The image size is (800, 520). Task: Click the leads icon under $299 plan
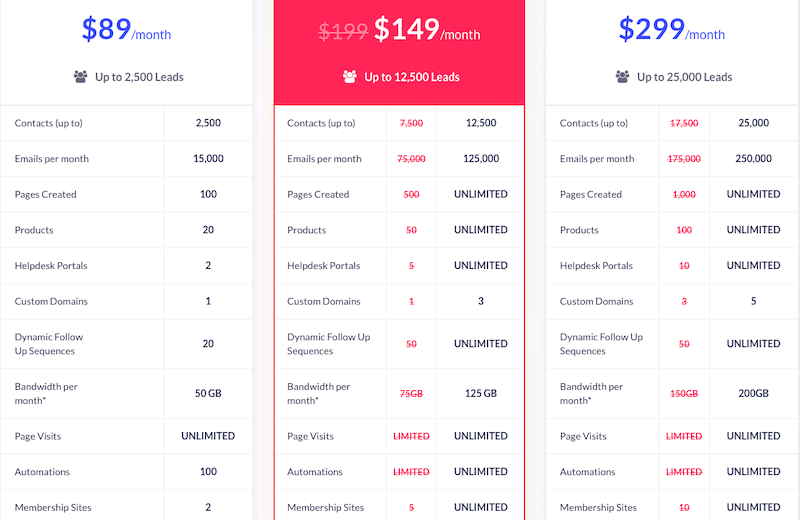[622, 77]
